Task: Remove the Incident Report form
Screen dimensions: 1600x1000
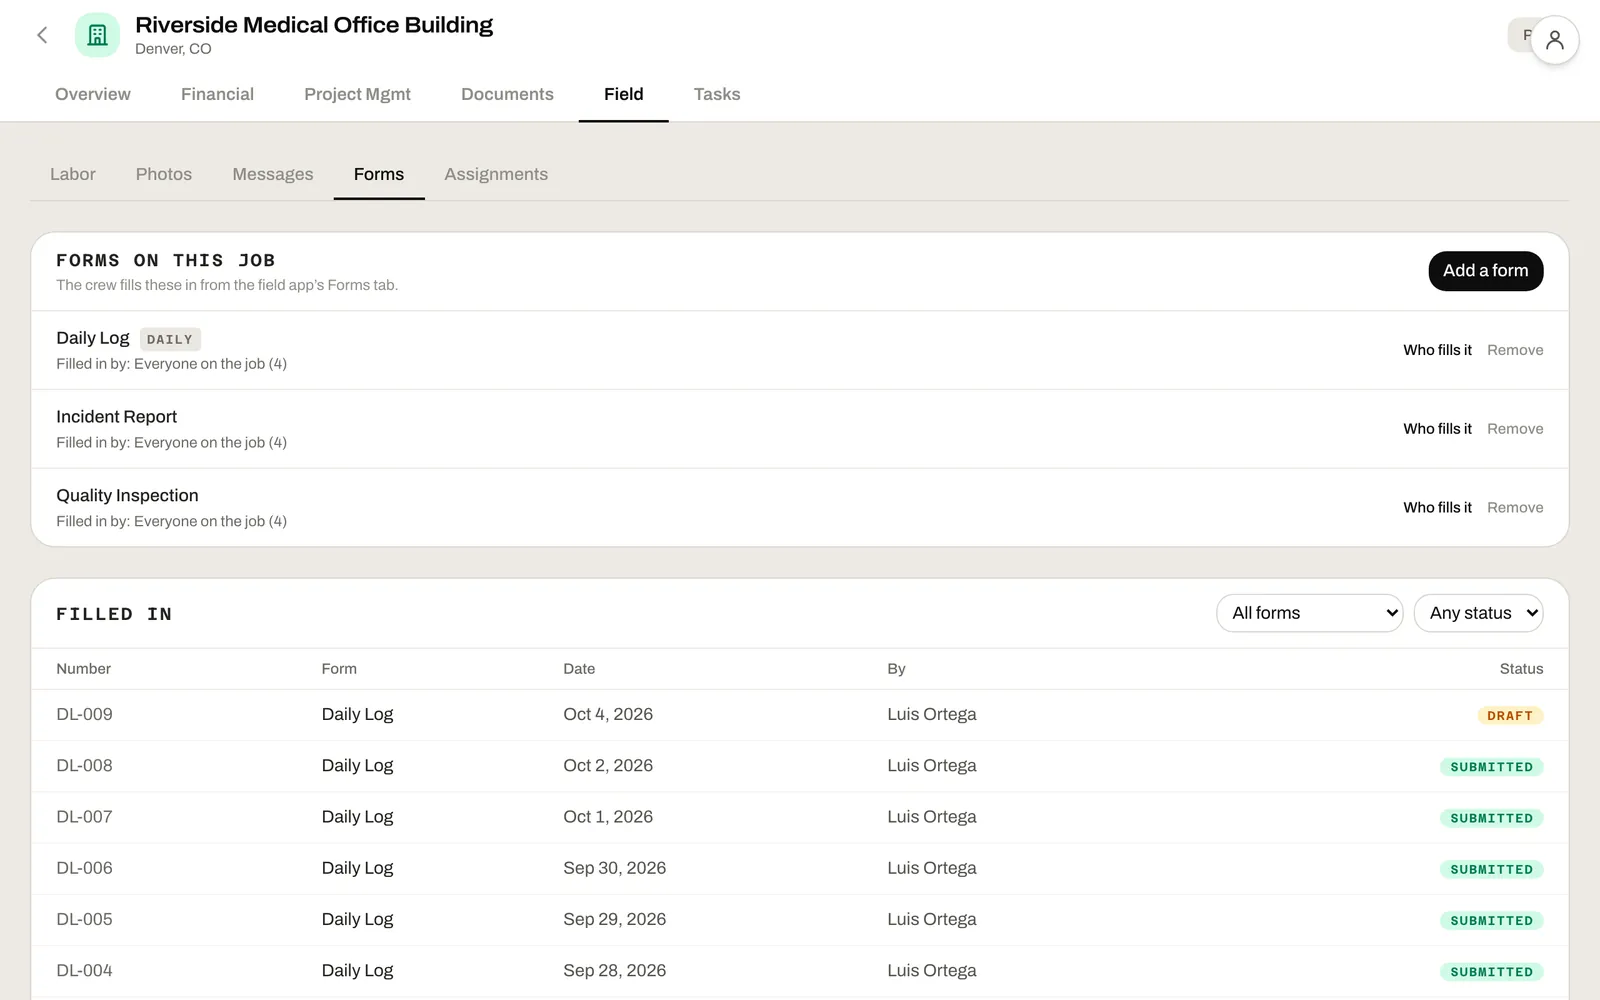Action: tap(1515, 429)
